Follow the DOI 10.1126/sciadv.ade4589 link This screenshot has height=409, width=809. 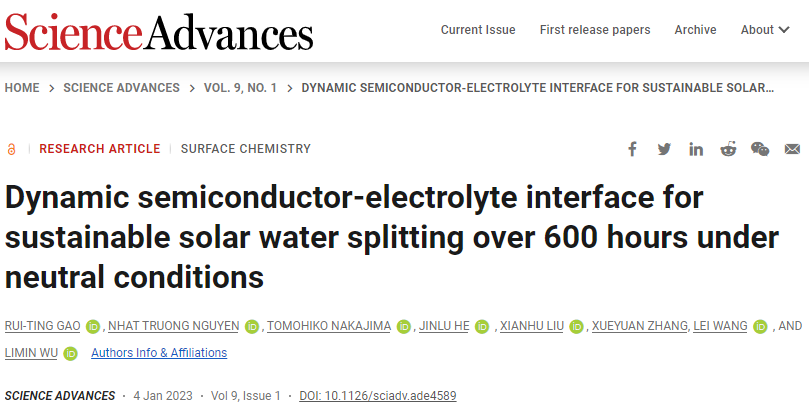pos(378,396)
